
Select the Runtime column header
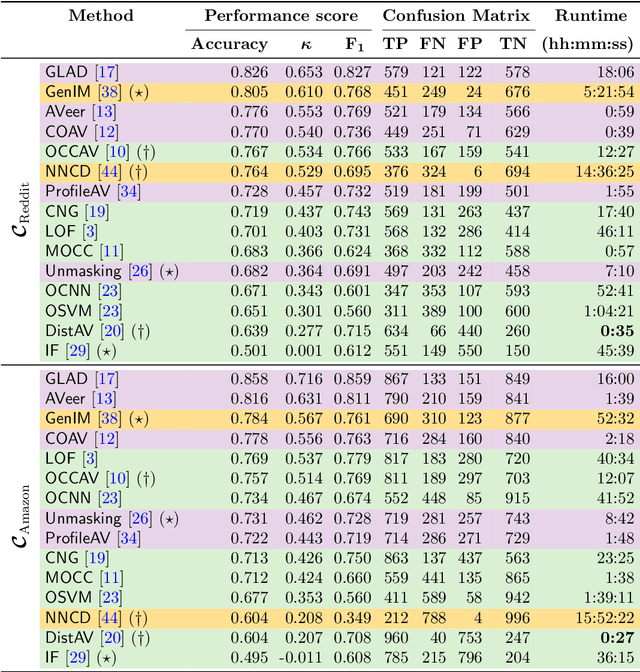[x=595, y=16]
